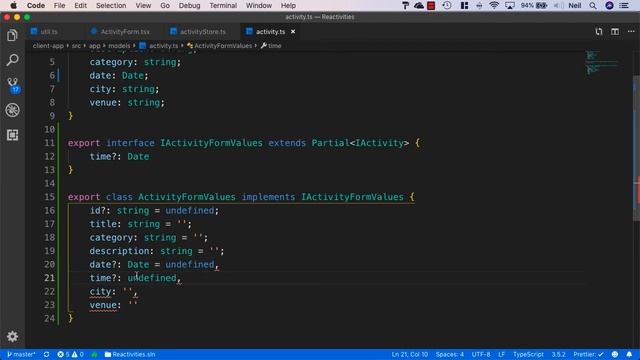Image resolution: width=640 pixels, height=360 pixels.
Task: Change encoding via UTF-8
Action: click(x=481, y=354)
